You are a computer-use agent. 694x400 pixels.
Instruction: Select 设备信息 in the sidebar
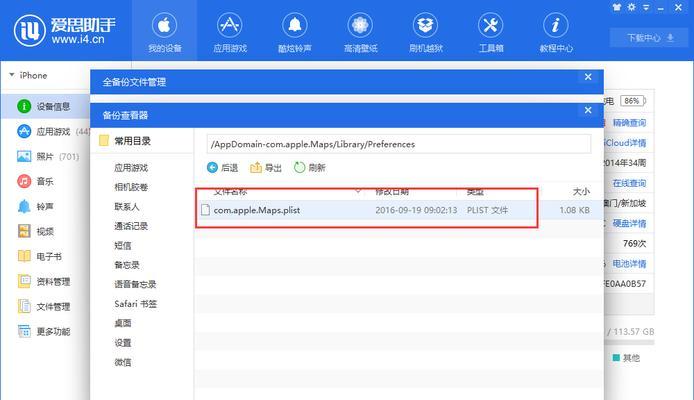[44, 106]
